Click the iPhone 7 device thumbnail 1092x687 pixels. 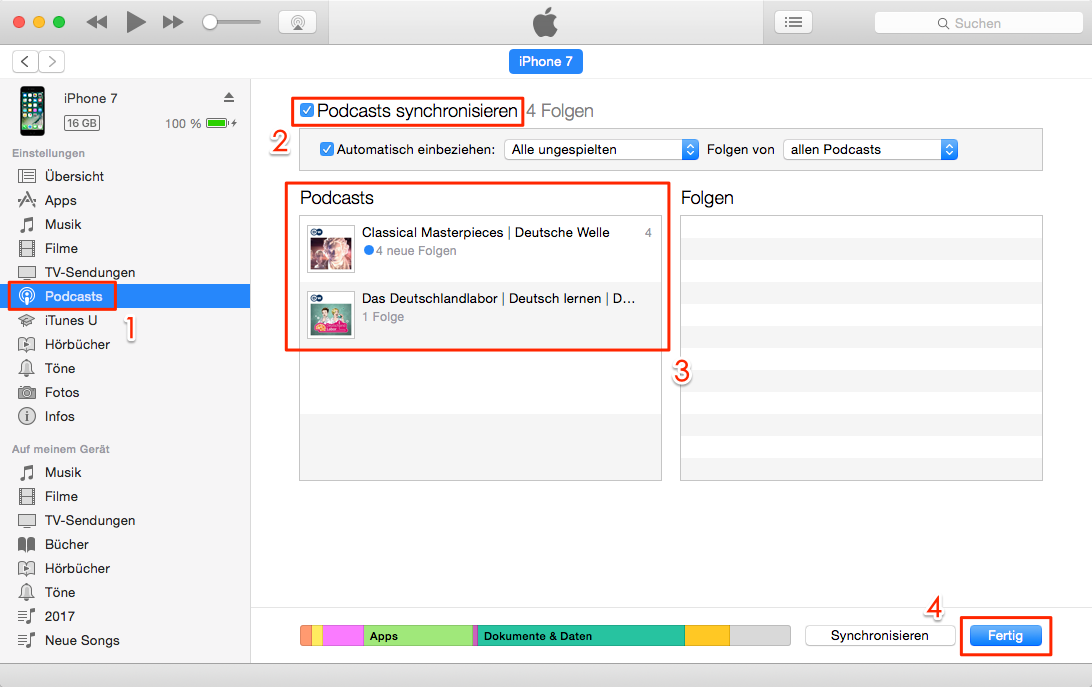point(32,111)
